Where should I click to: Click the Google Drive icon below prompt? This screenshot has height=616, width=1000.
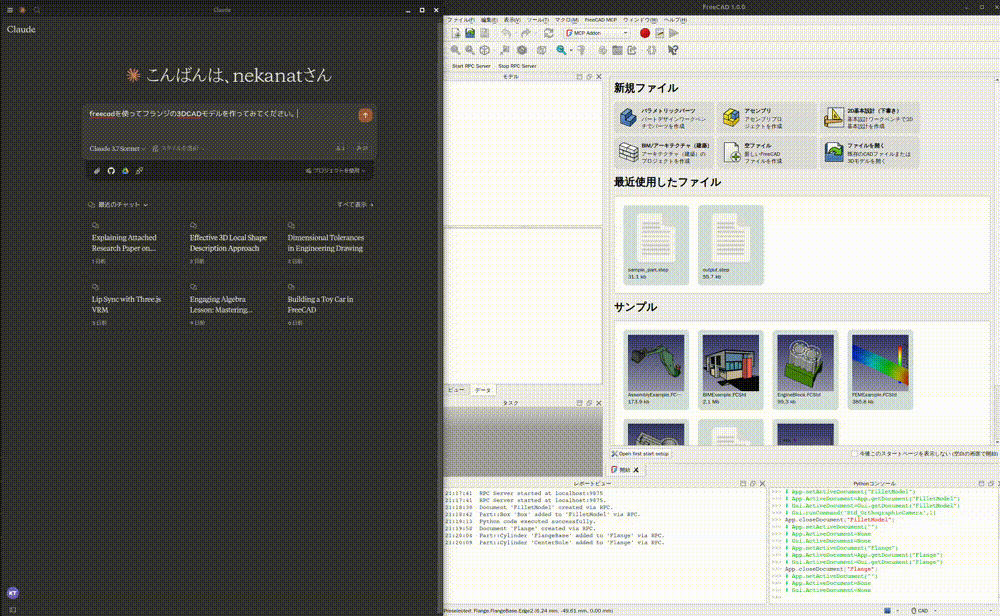coord(125,171)
